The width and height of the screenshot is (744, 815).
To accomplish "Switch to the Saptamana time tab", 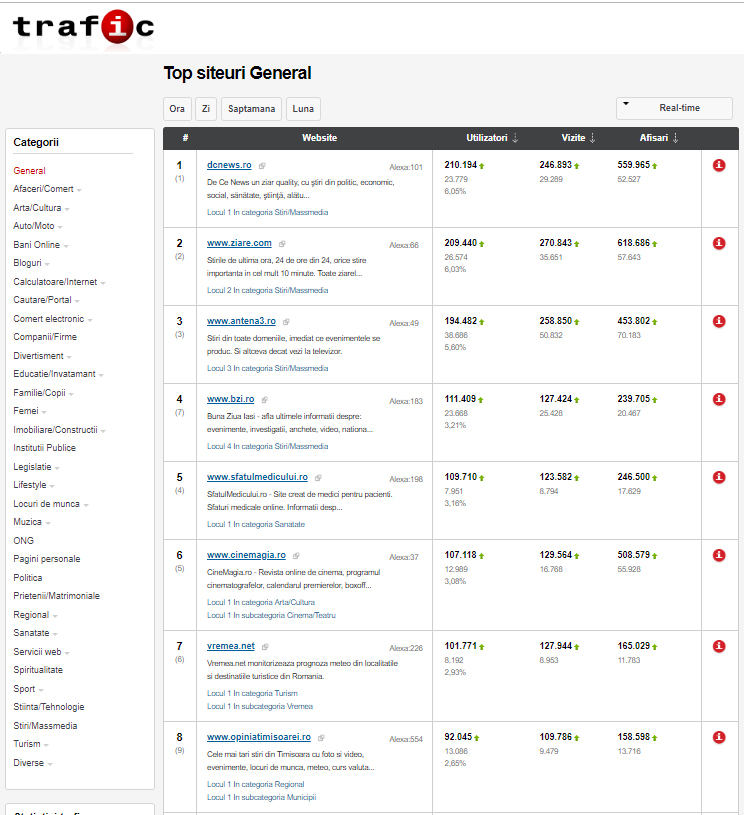I will 252,109.
